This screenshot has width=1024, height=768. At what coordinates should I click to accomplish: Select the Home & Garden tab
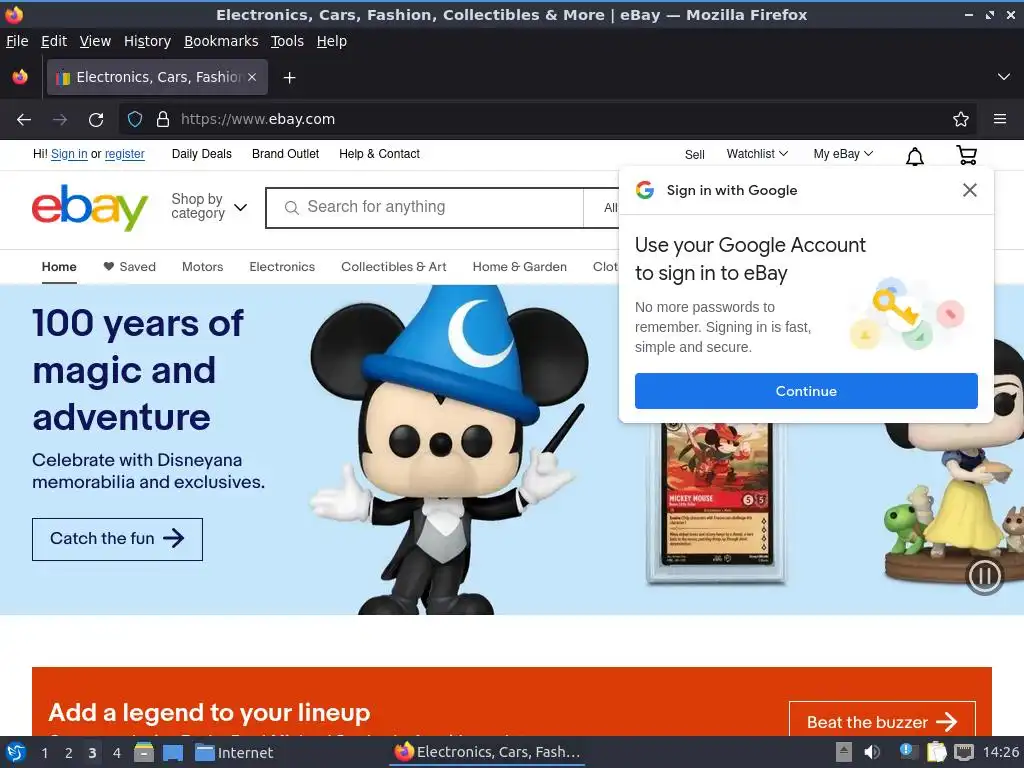pos(520,266)
